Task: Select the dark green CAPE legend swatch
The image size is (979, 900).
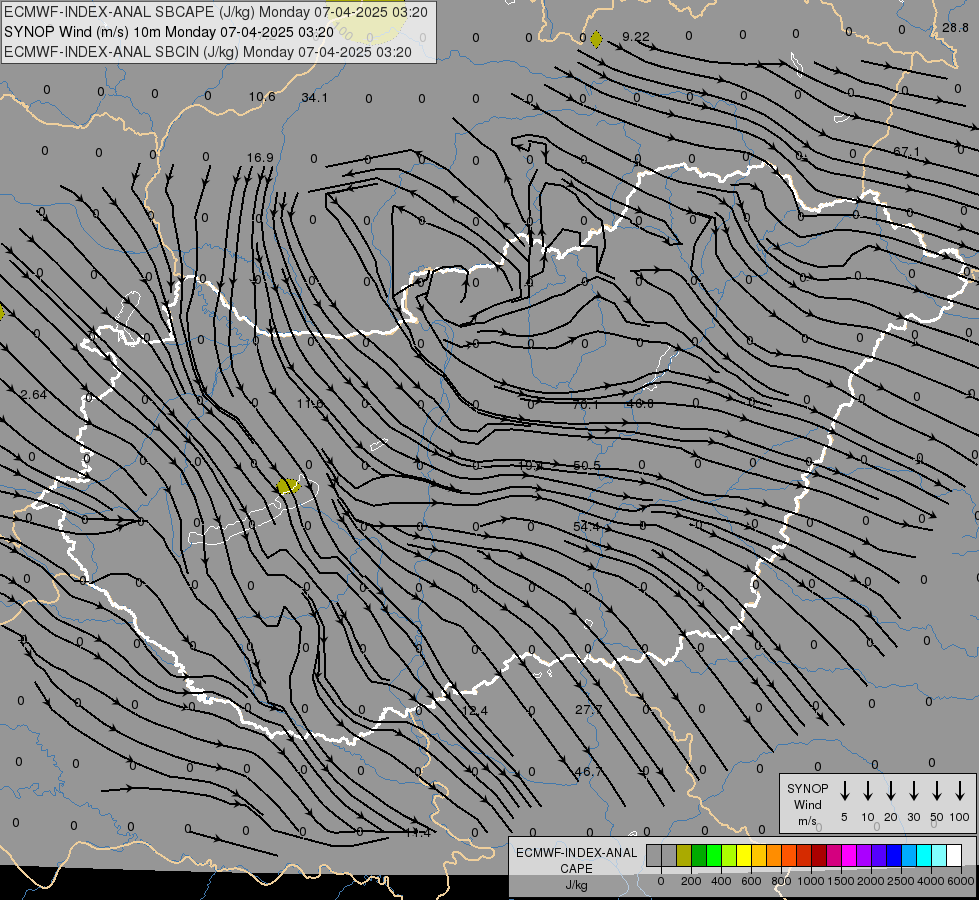Action: 699,856
